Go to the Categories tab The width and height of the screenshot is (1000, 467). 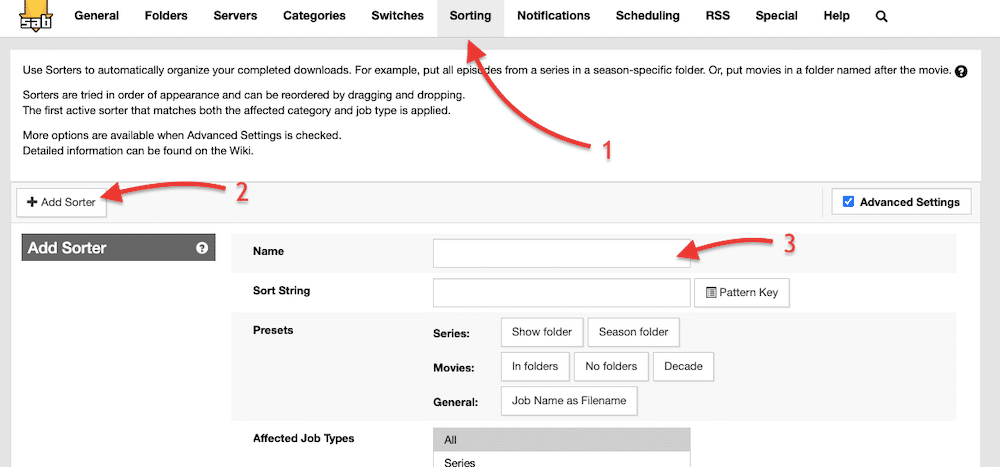pos(314,16)
